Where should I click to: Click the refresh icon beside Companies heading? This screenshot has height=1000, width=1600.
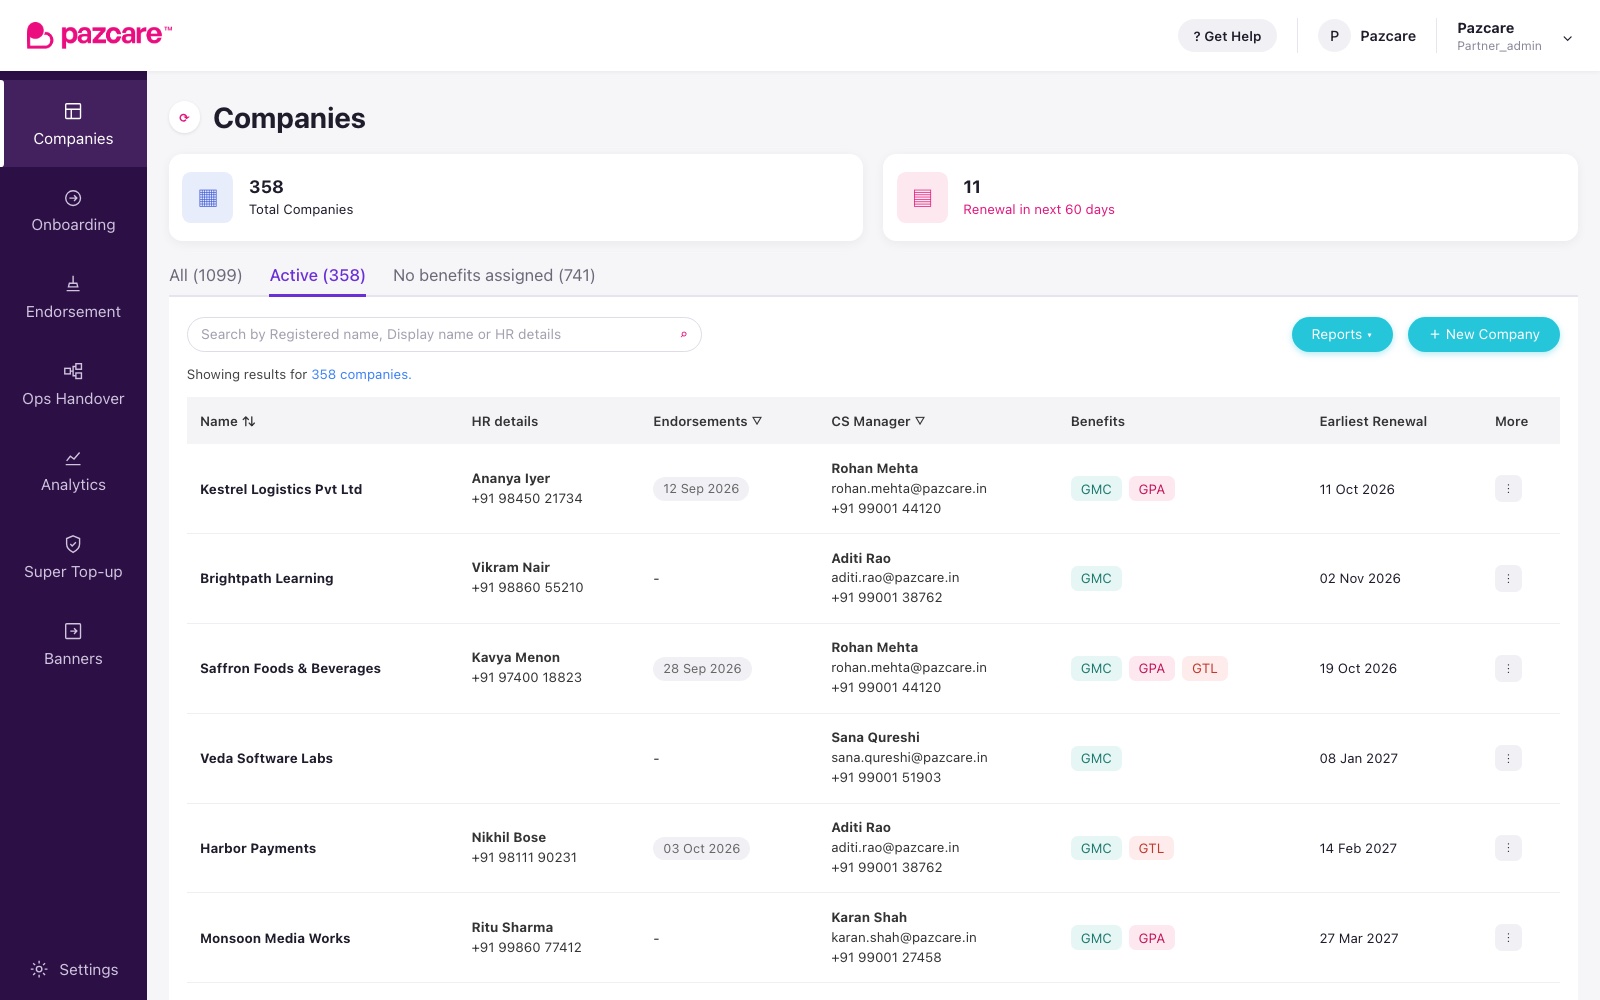[x=184, y=118]
